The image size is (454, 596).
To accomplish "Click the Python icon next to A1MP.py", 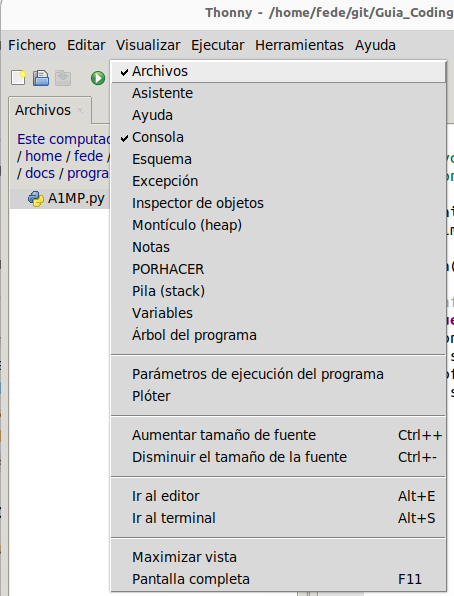I will (36, 199).
